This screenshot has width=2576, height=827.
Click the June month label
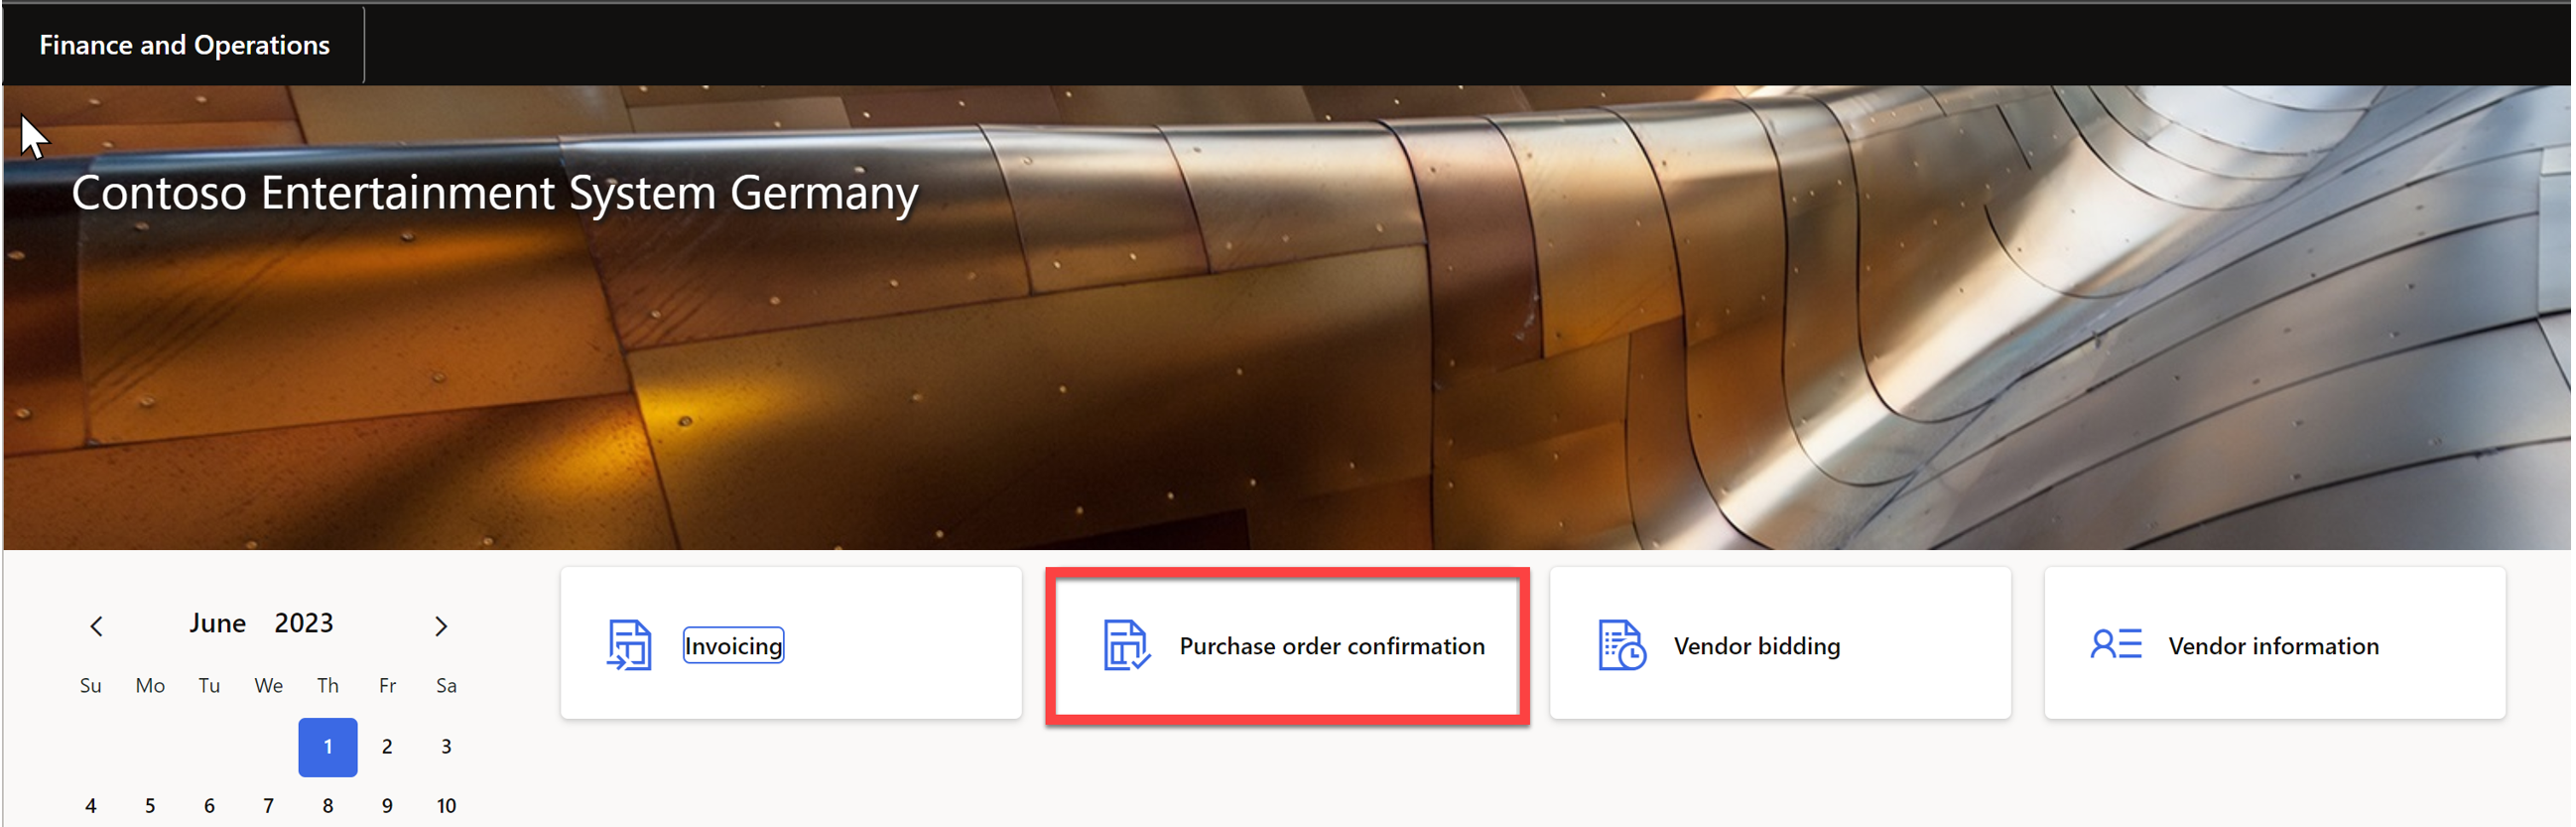(x=218, y=623)
